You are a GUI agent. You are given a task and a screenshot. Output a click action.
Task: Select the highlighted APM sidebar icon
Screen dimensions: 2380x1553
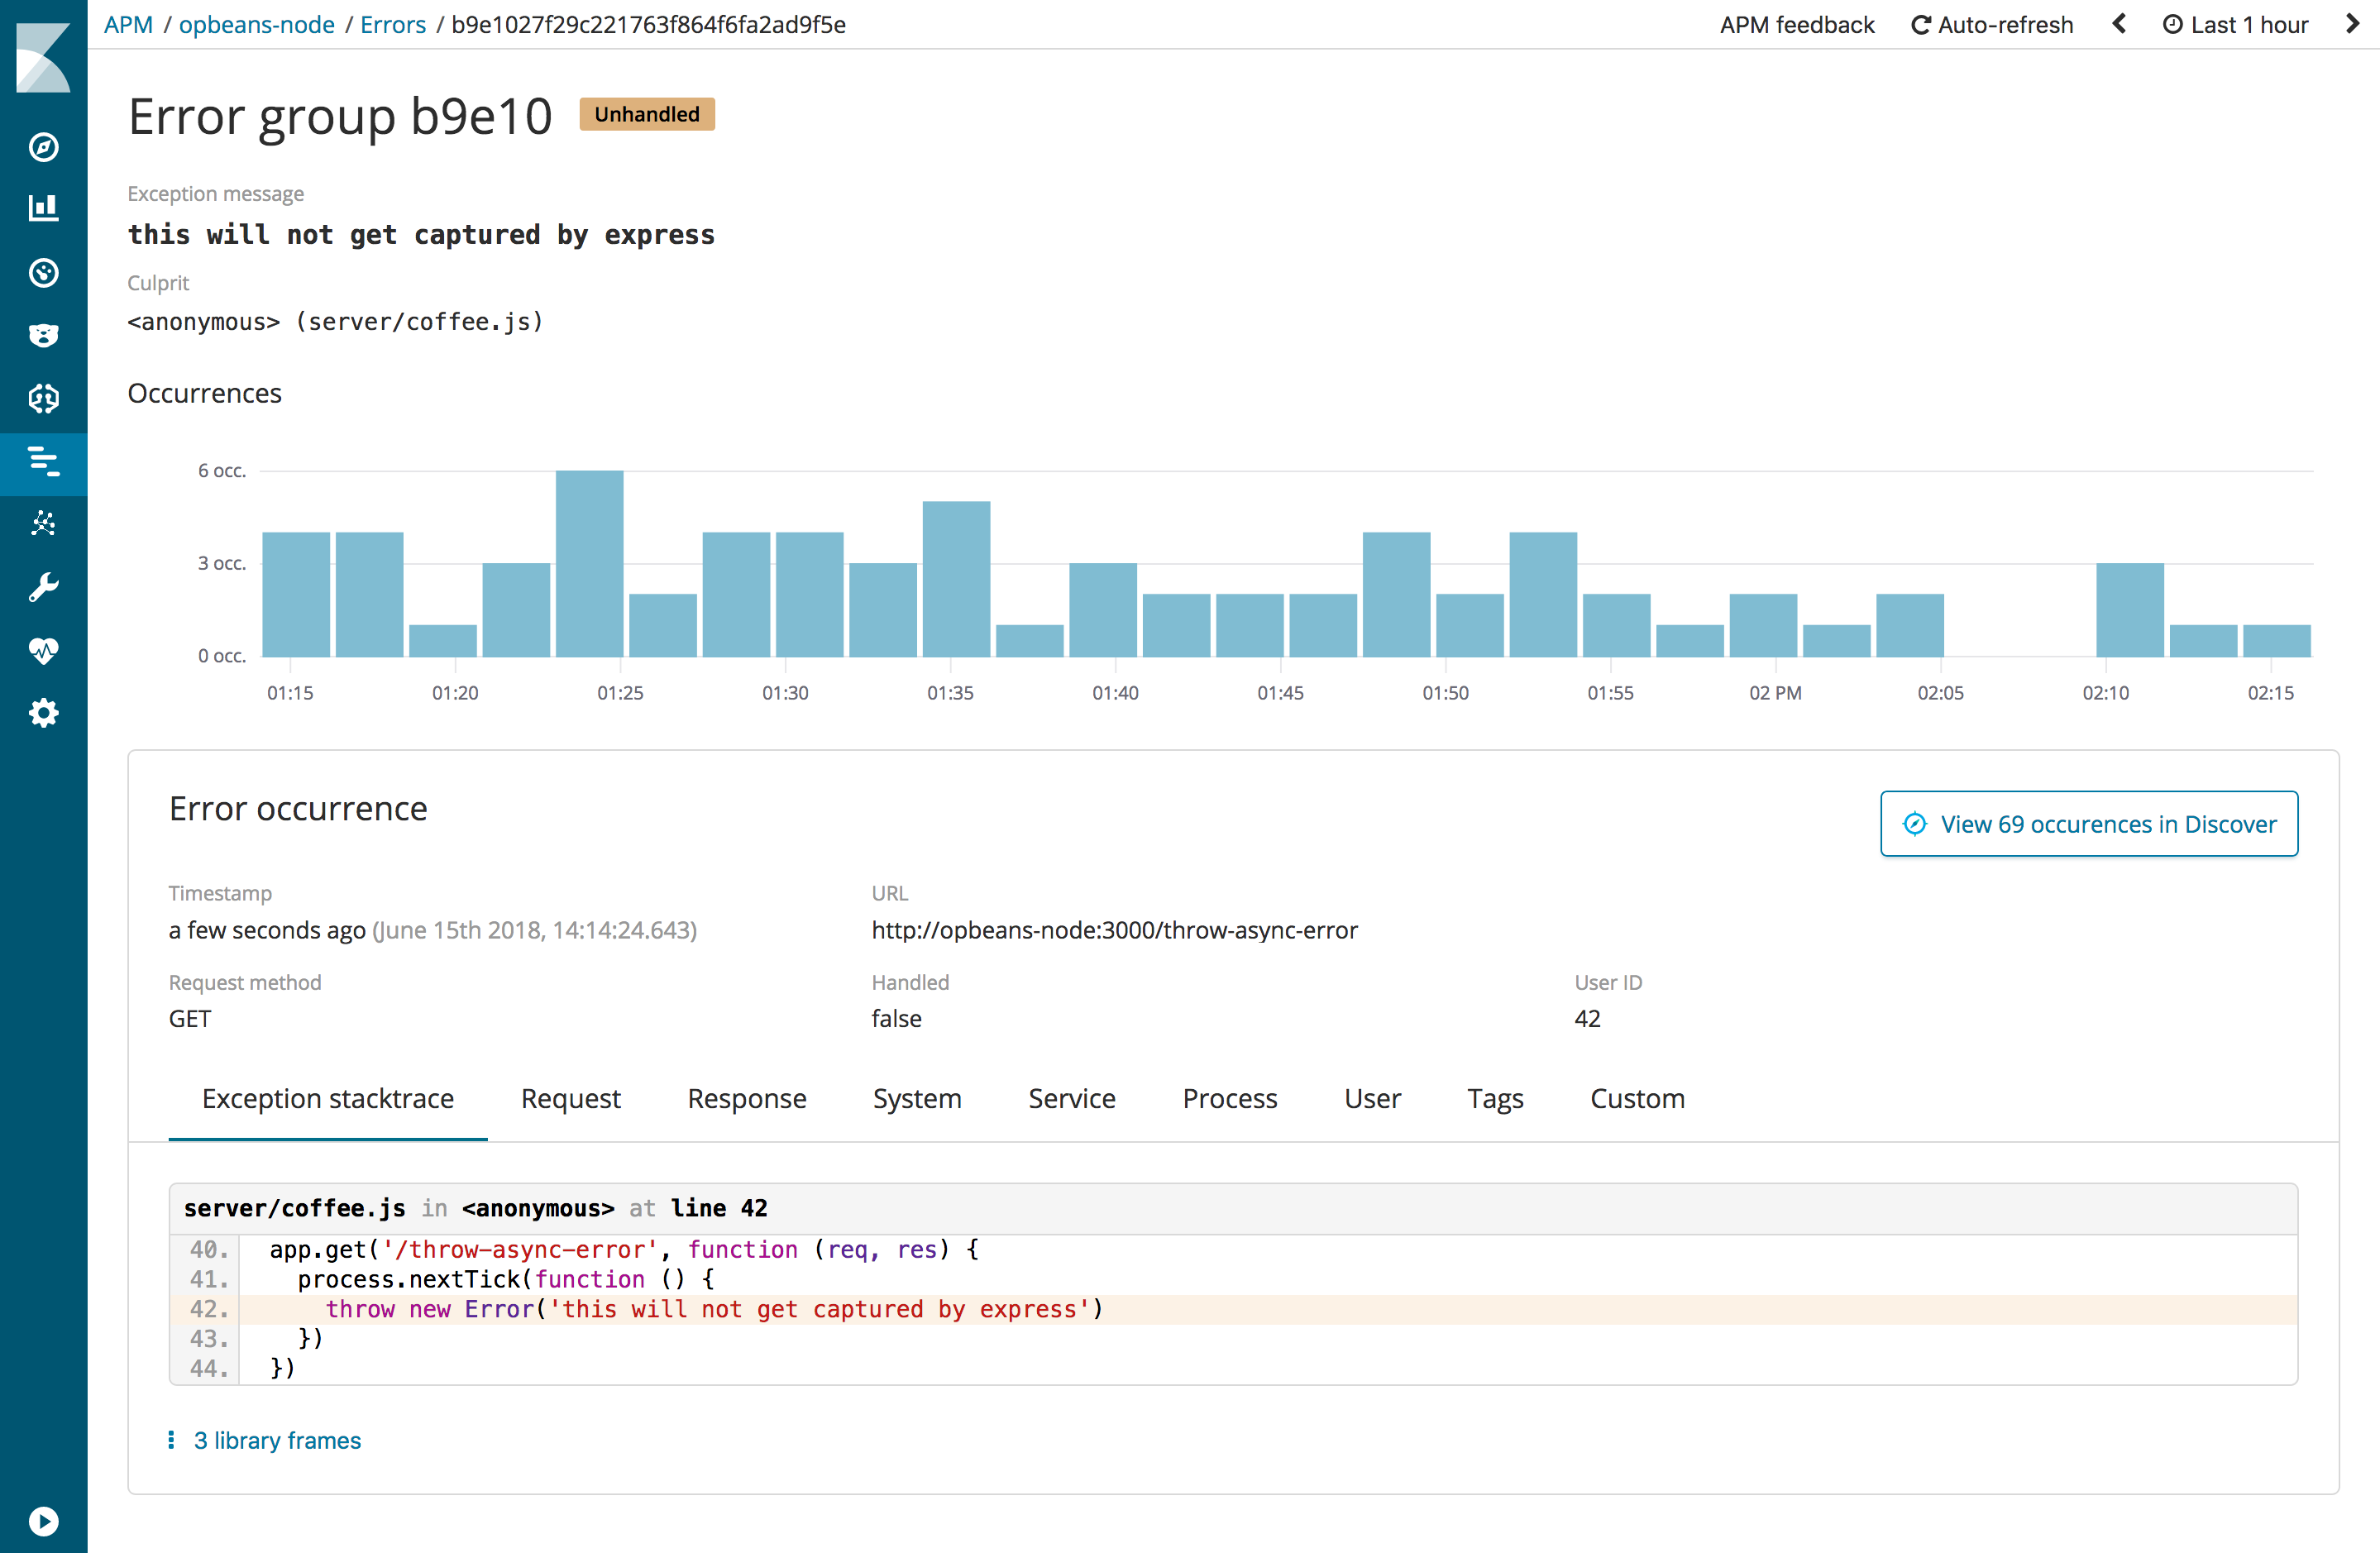click(44, 463)
